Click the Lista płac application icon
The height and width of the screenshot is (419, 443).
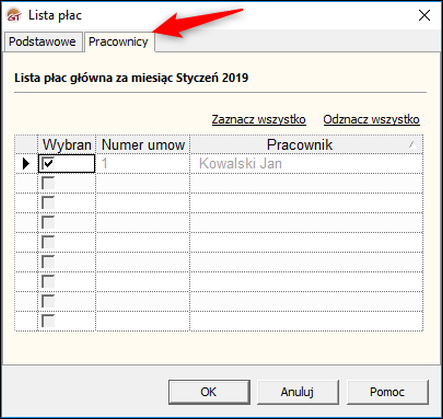[x=14, y=15]
